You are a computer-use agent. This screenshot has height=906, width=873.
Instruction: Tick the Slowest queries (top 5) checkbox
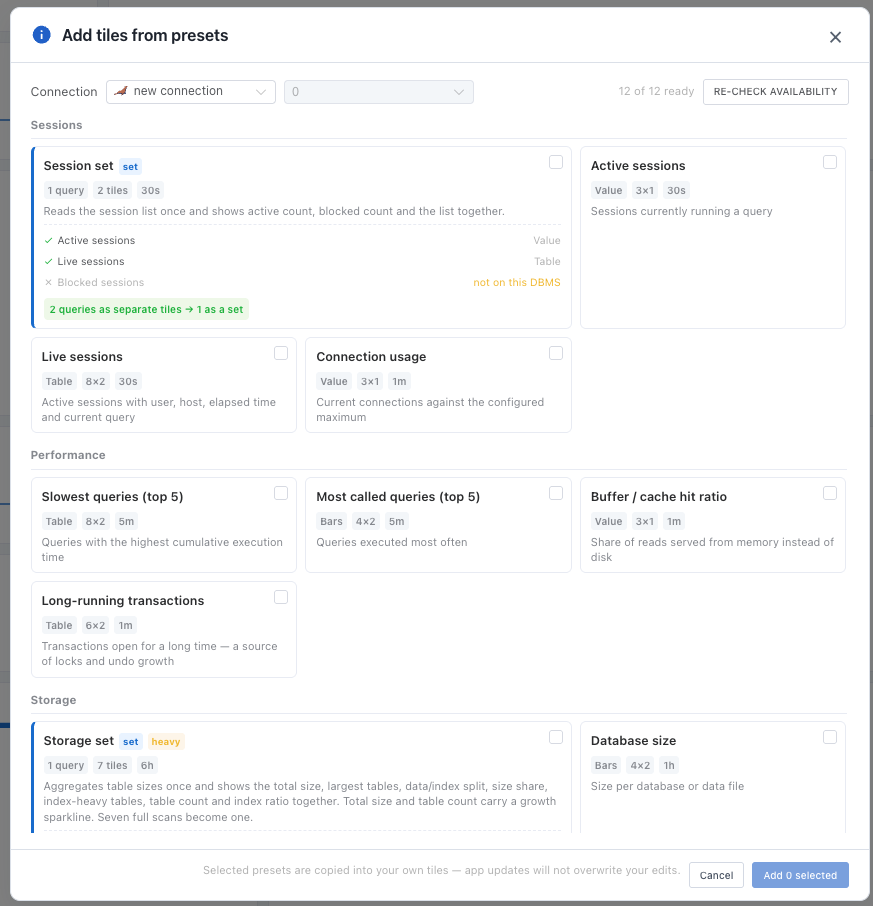pos(281,493)
